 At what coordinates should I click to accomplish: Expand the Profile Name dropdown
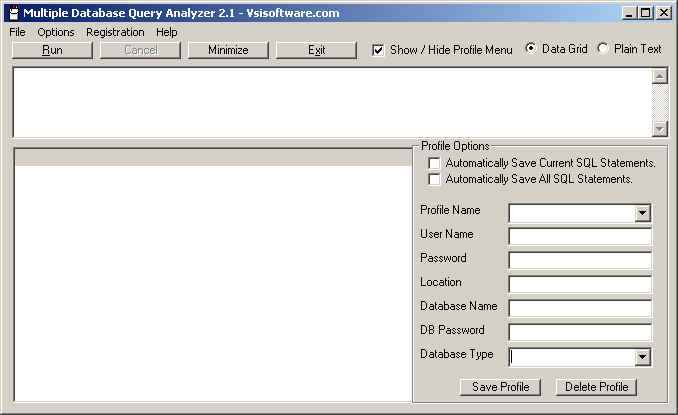coord(643,213)
